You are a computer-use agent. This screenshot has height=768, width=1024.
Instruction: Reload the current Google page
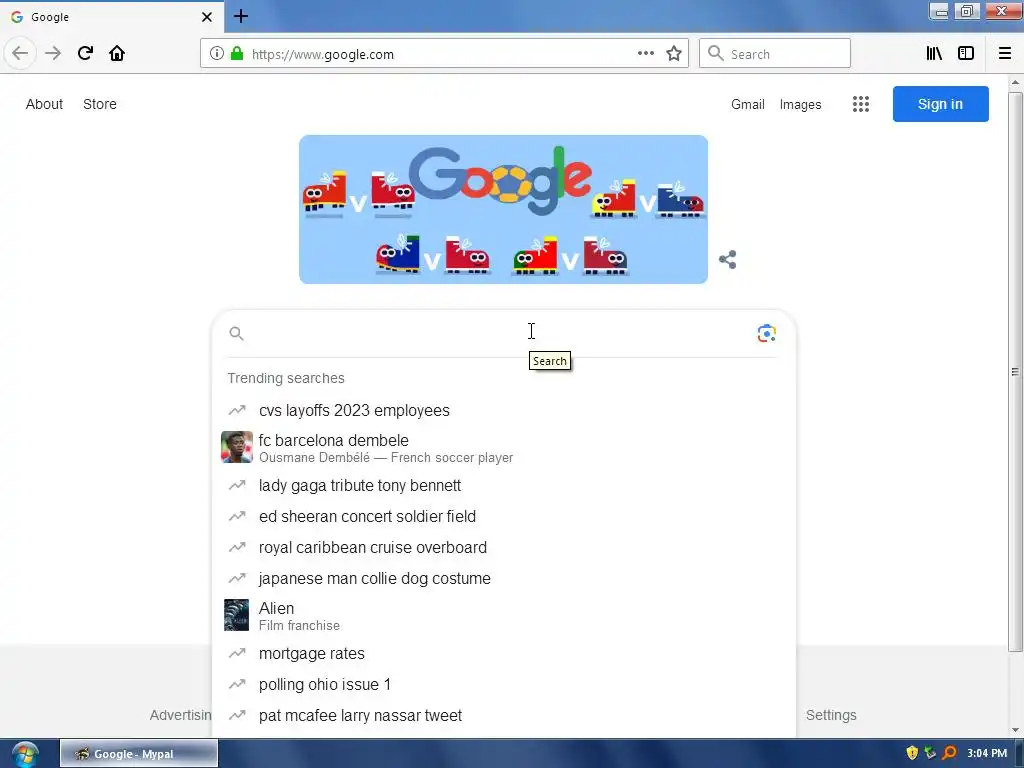pyautogui.click(x=85, y=54)
